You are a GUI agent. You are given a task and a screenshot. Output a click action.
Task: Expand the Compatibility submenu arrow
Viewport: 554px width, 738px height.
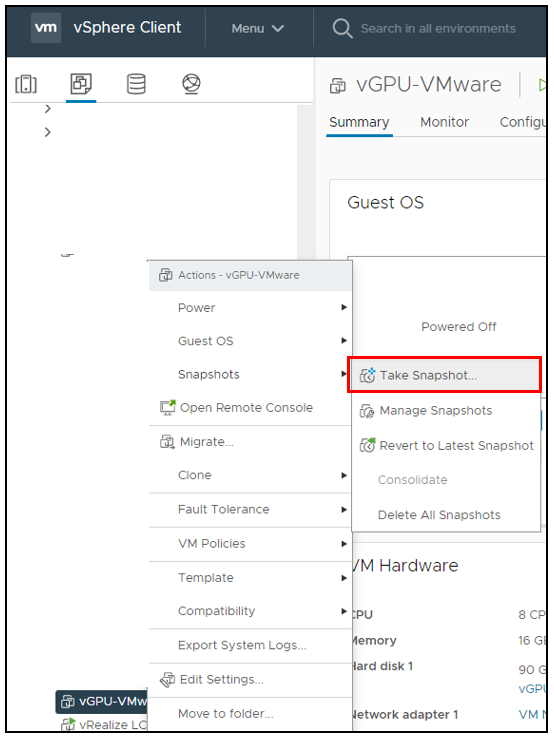click(x=344, y=611)
